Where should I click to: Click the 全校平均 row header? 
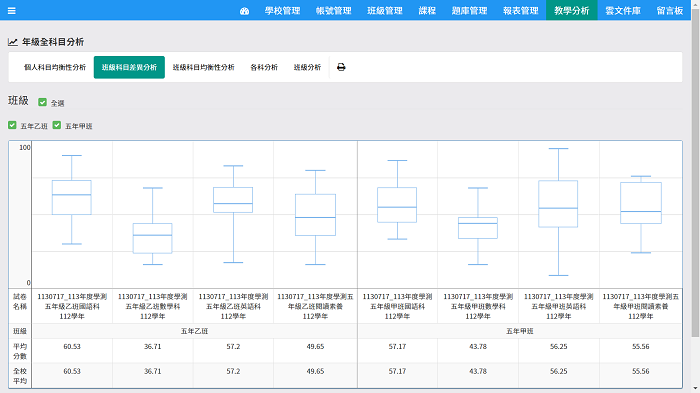[20, 376]
